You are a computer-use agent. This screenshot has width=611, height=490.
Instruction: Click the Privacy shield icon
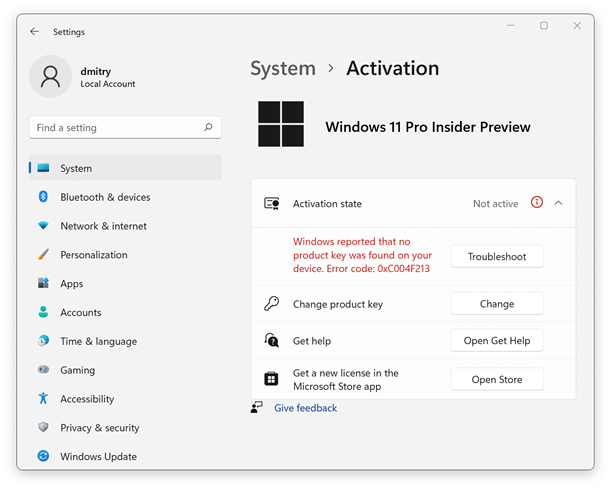43,427
